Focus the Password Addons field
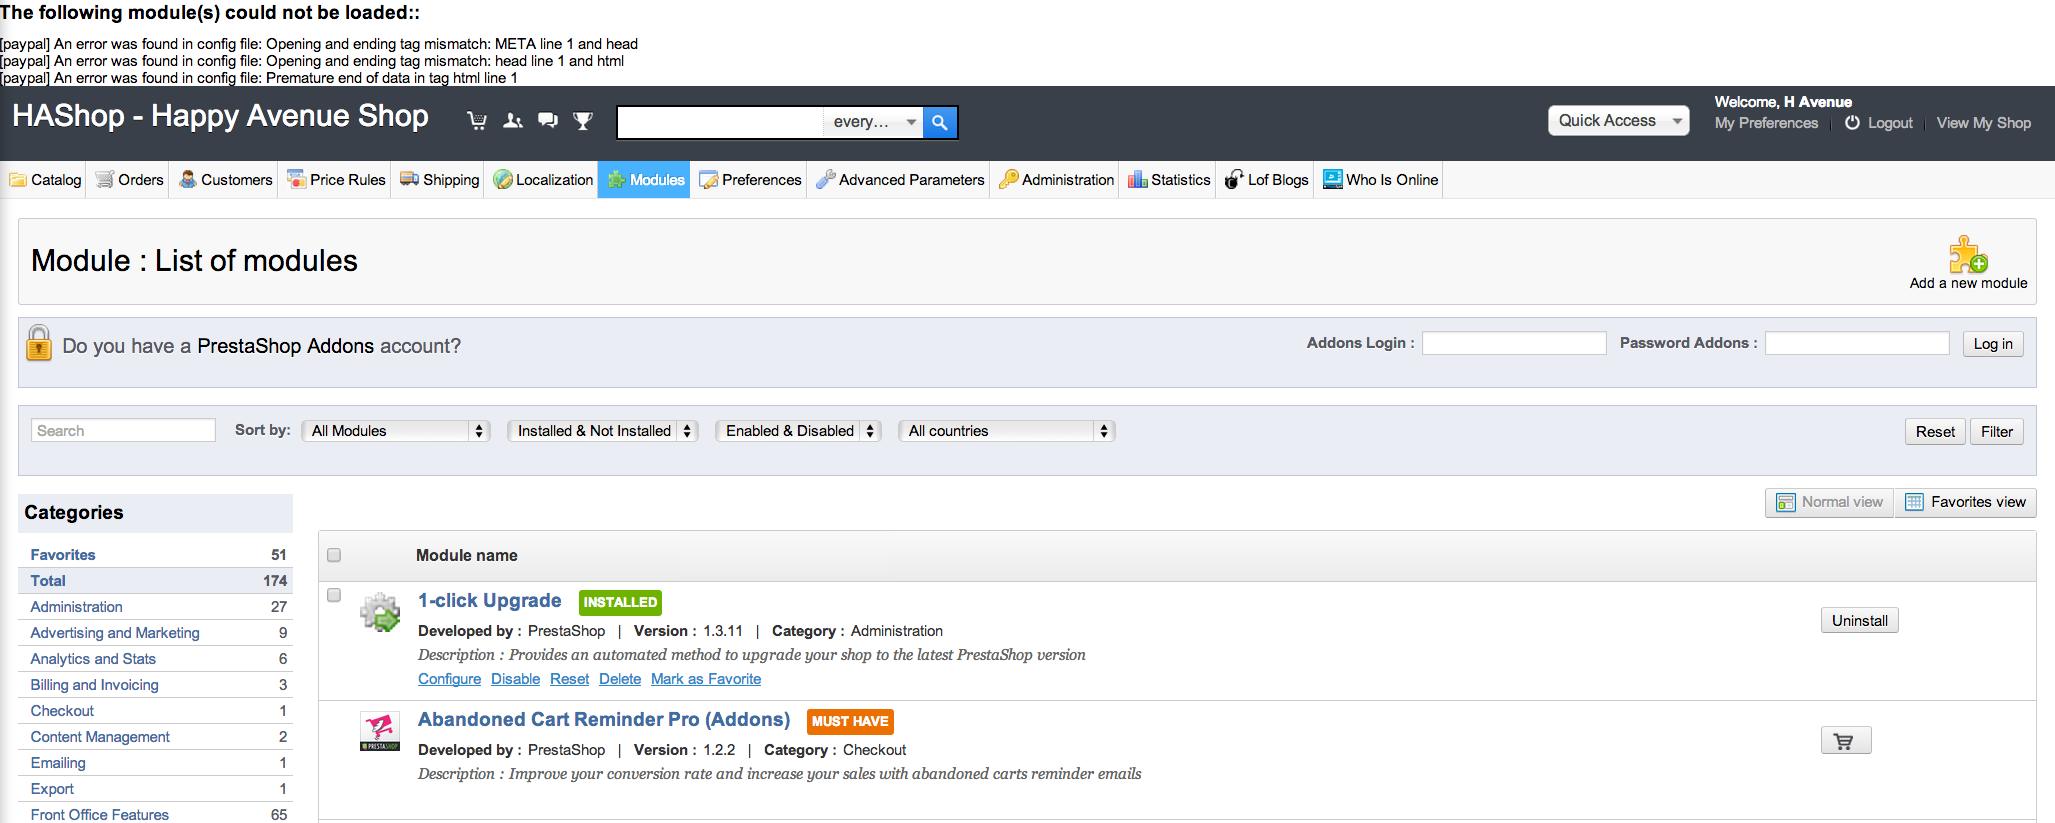Screen dimensions: 2055x823 click(1857, 343)
